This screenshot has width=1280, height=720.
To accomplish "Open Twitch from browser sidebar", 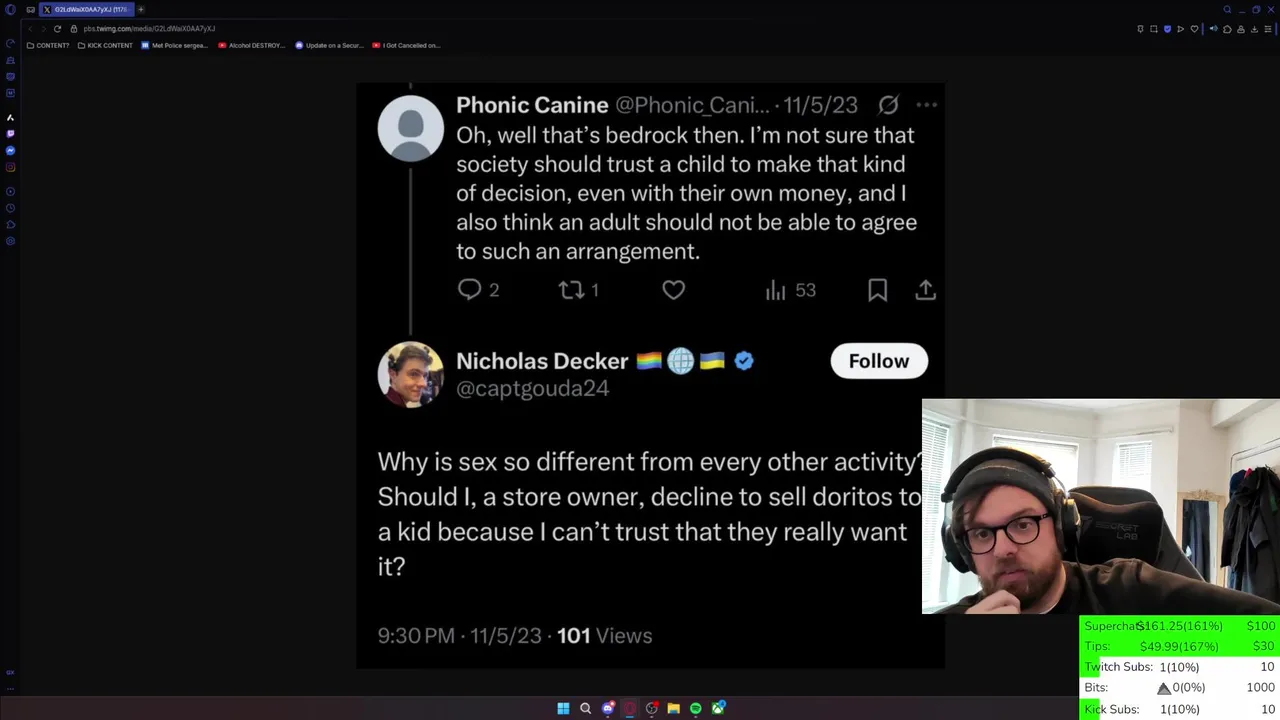I will coord(10,133).
